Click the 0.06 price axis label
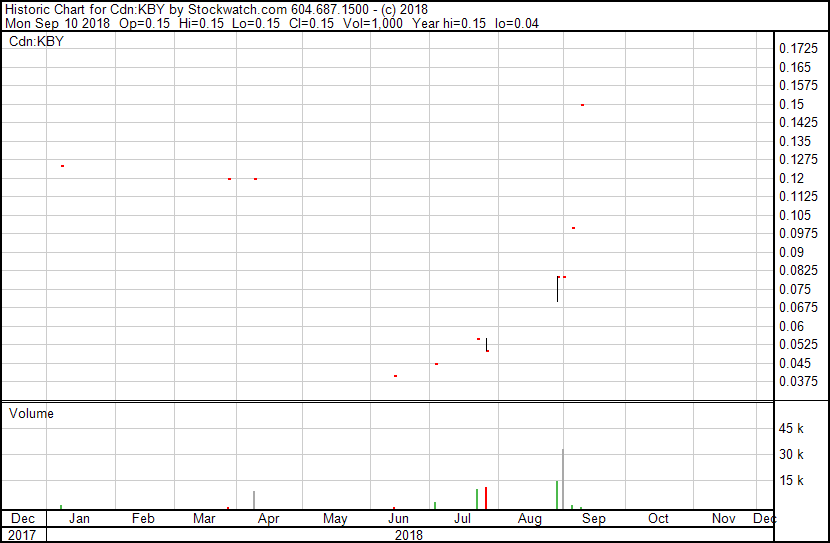 (791, 327)
